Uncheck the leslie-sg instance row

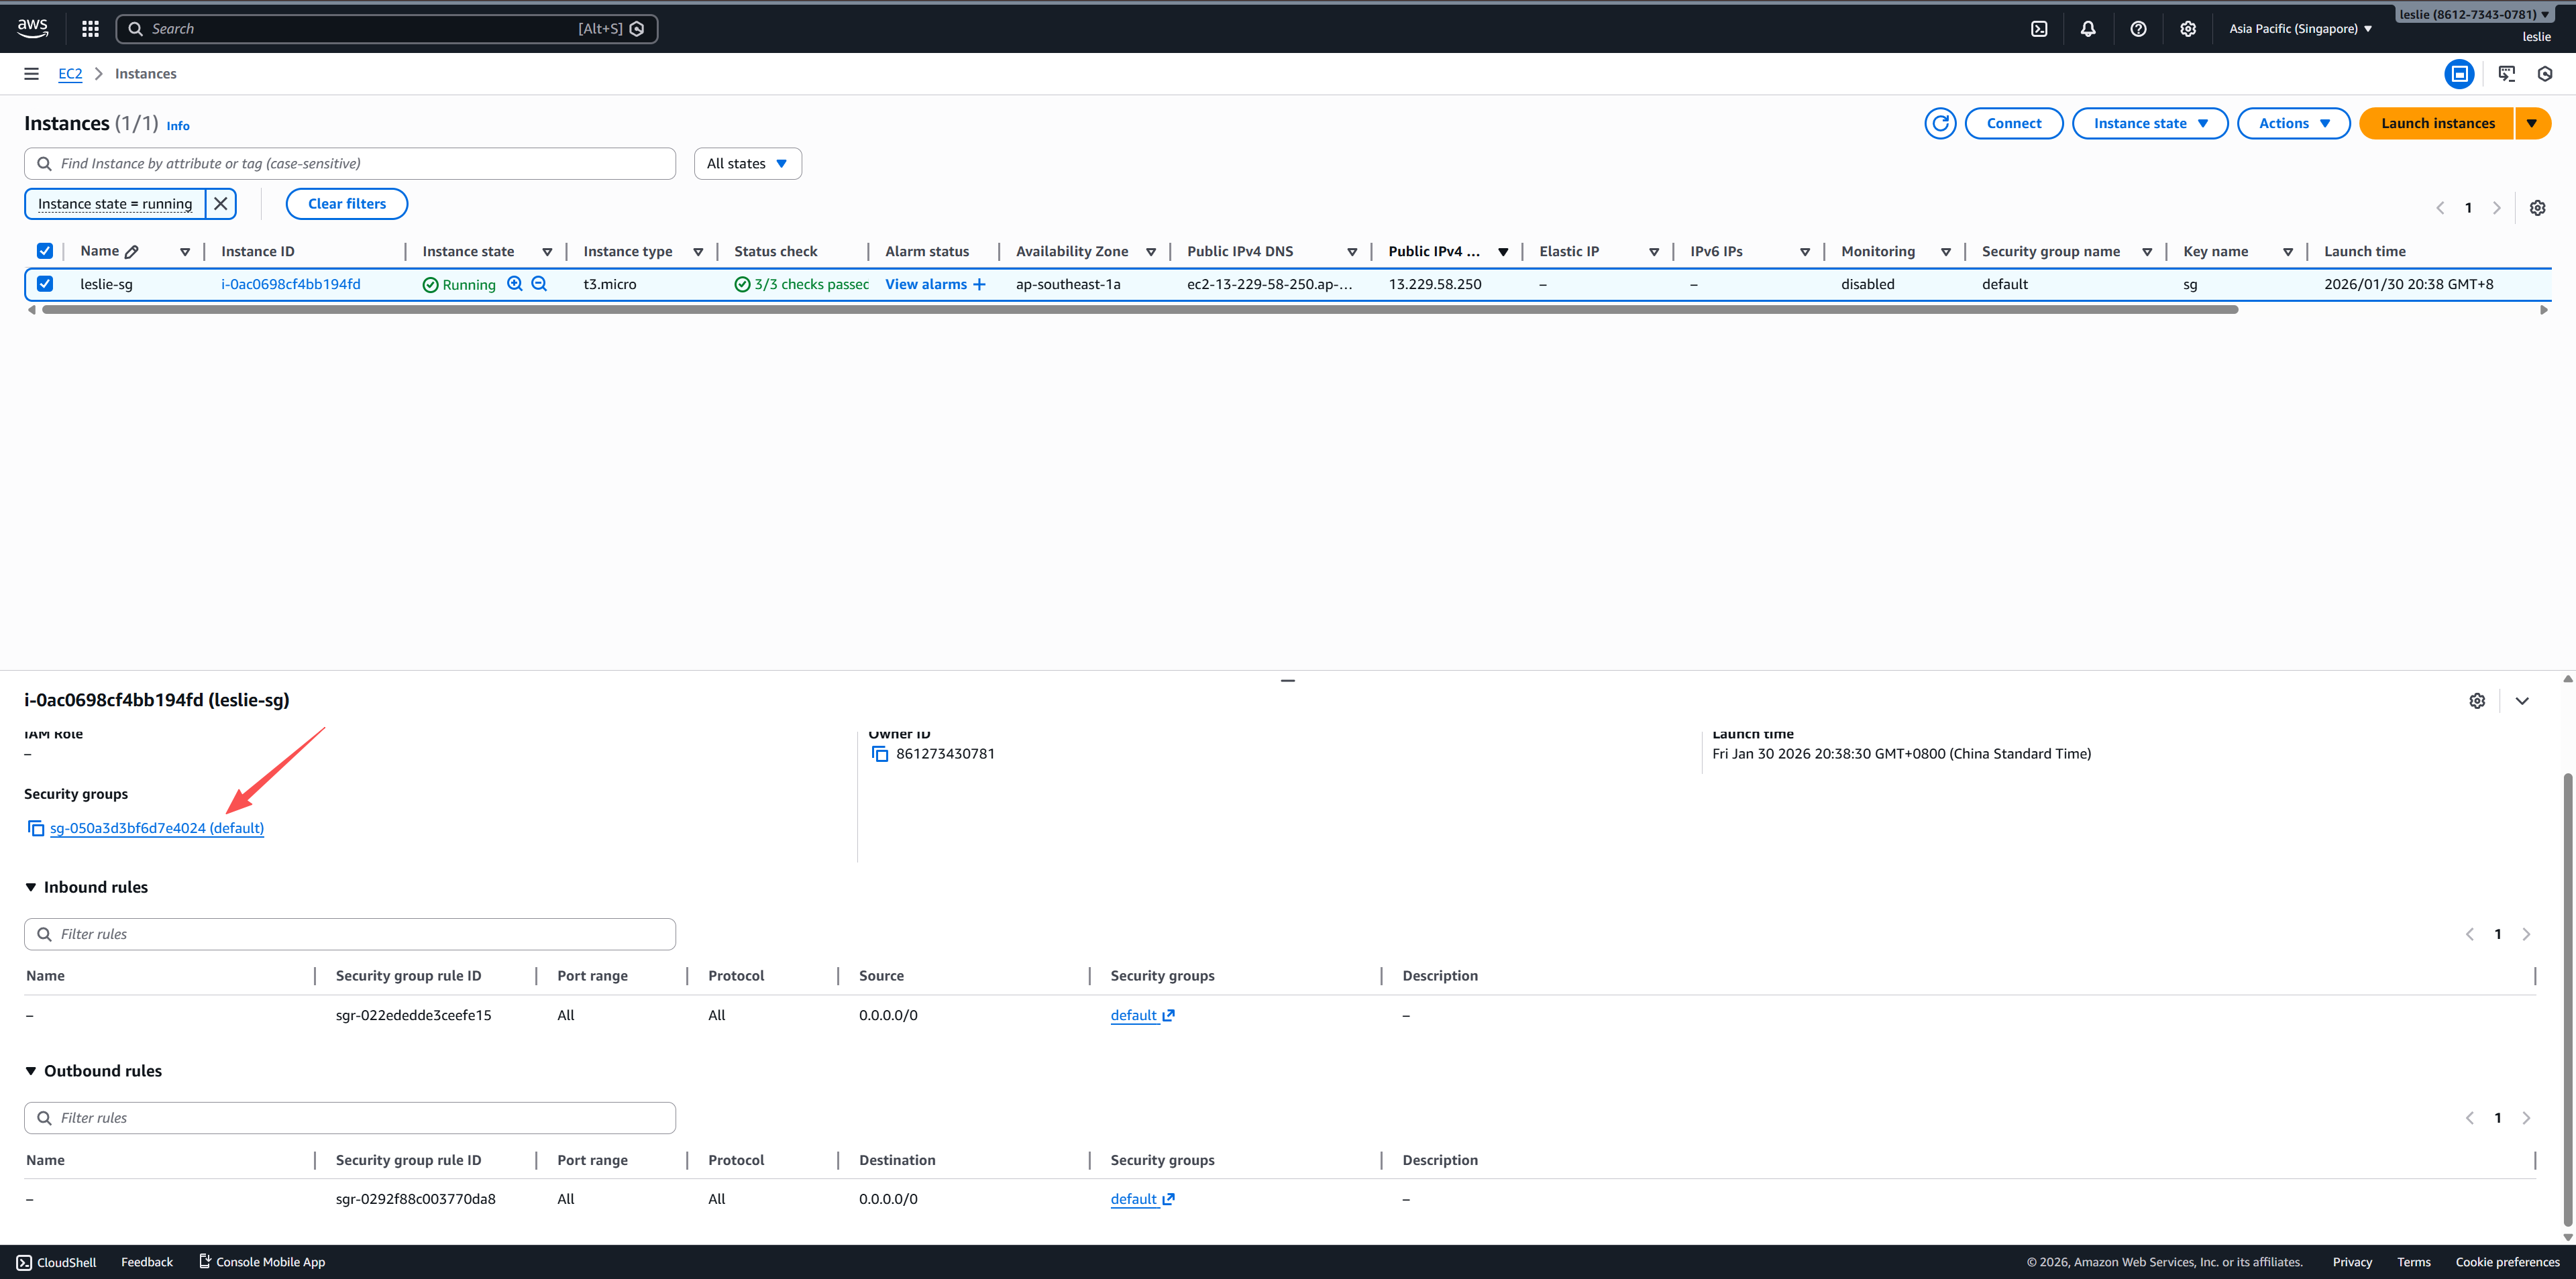tap(45, 284)
